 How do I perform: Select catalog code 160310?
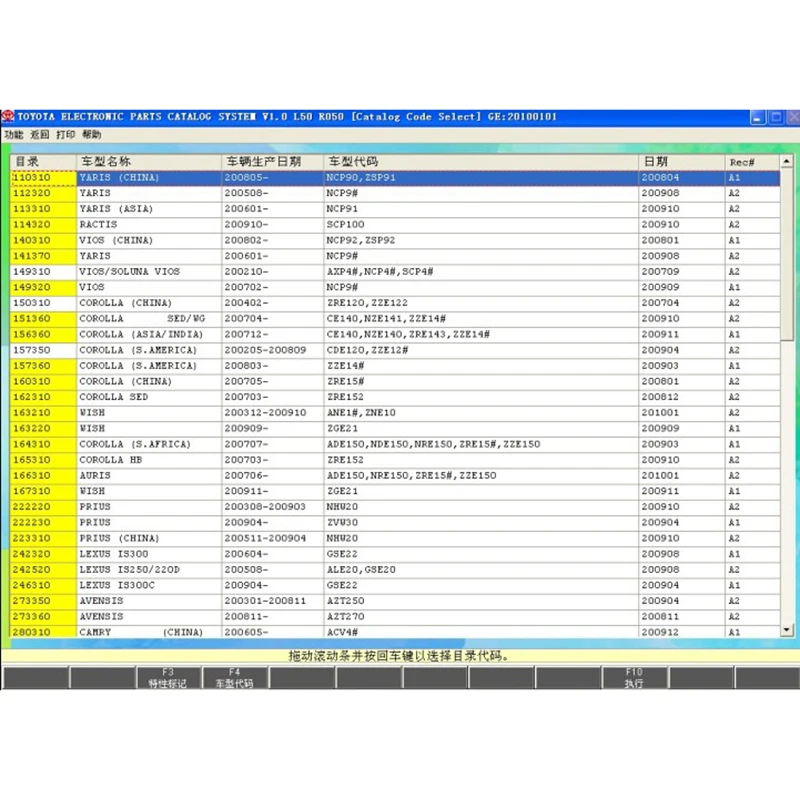(43, 382)
